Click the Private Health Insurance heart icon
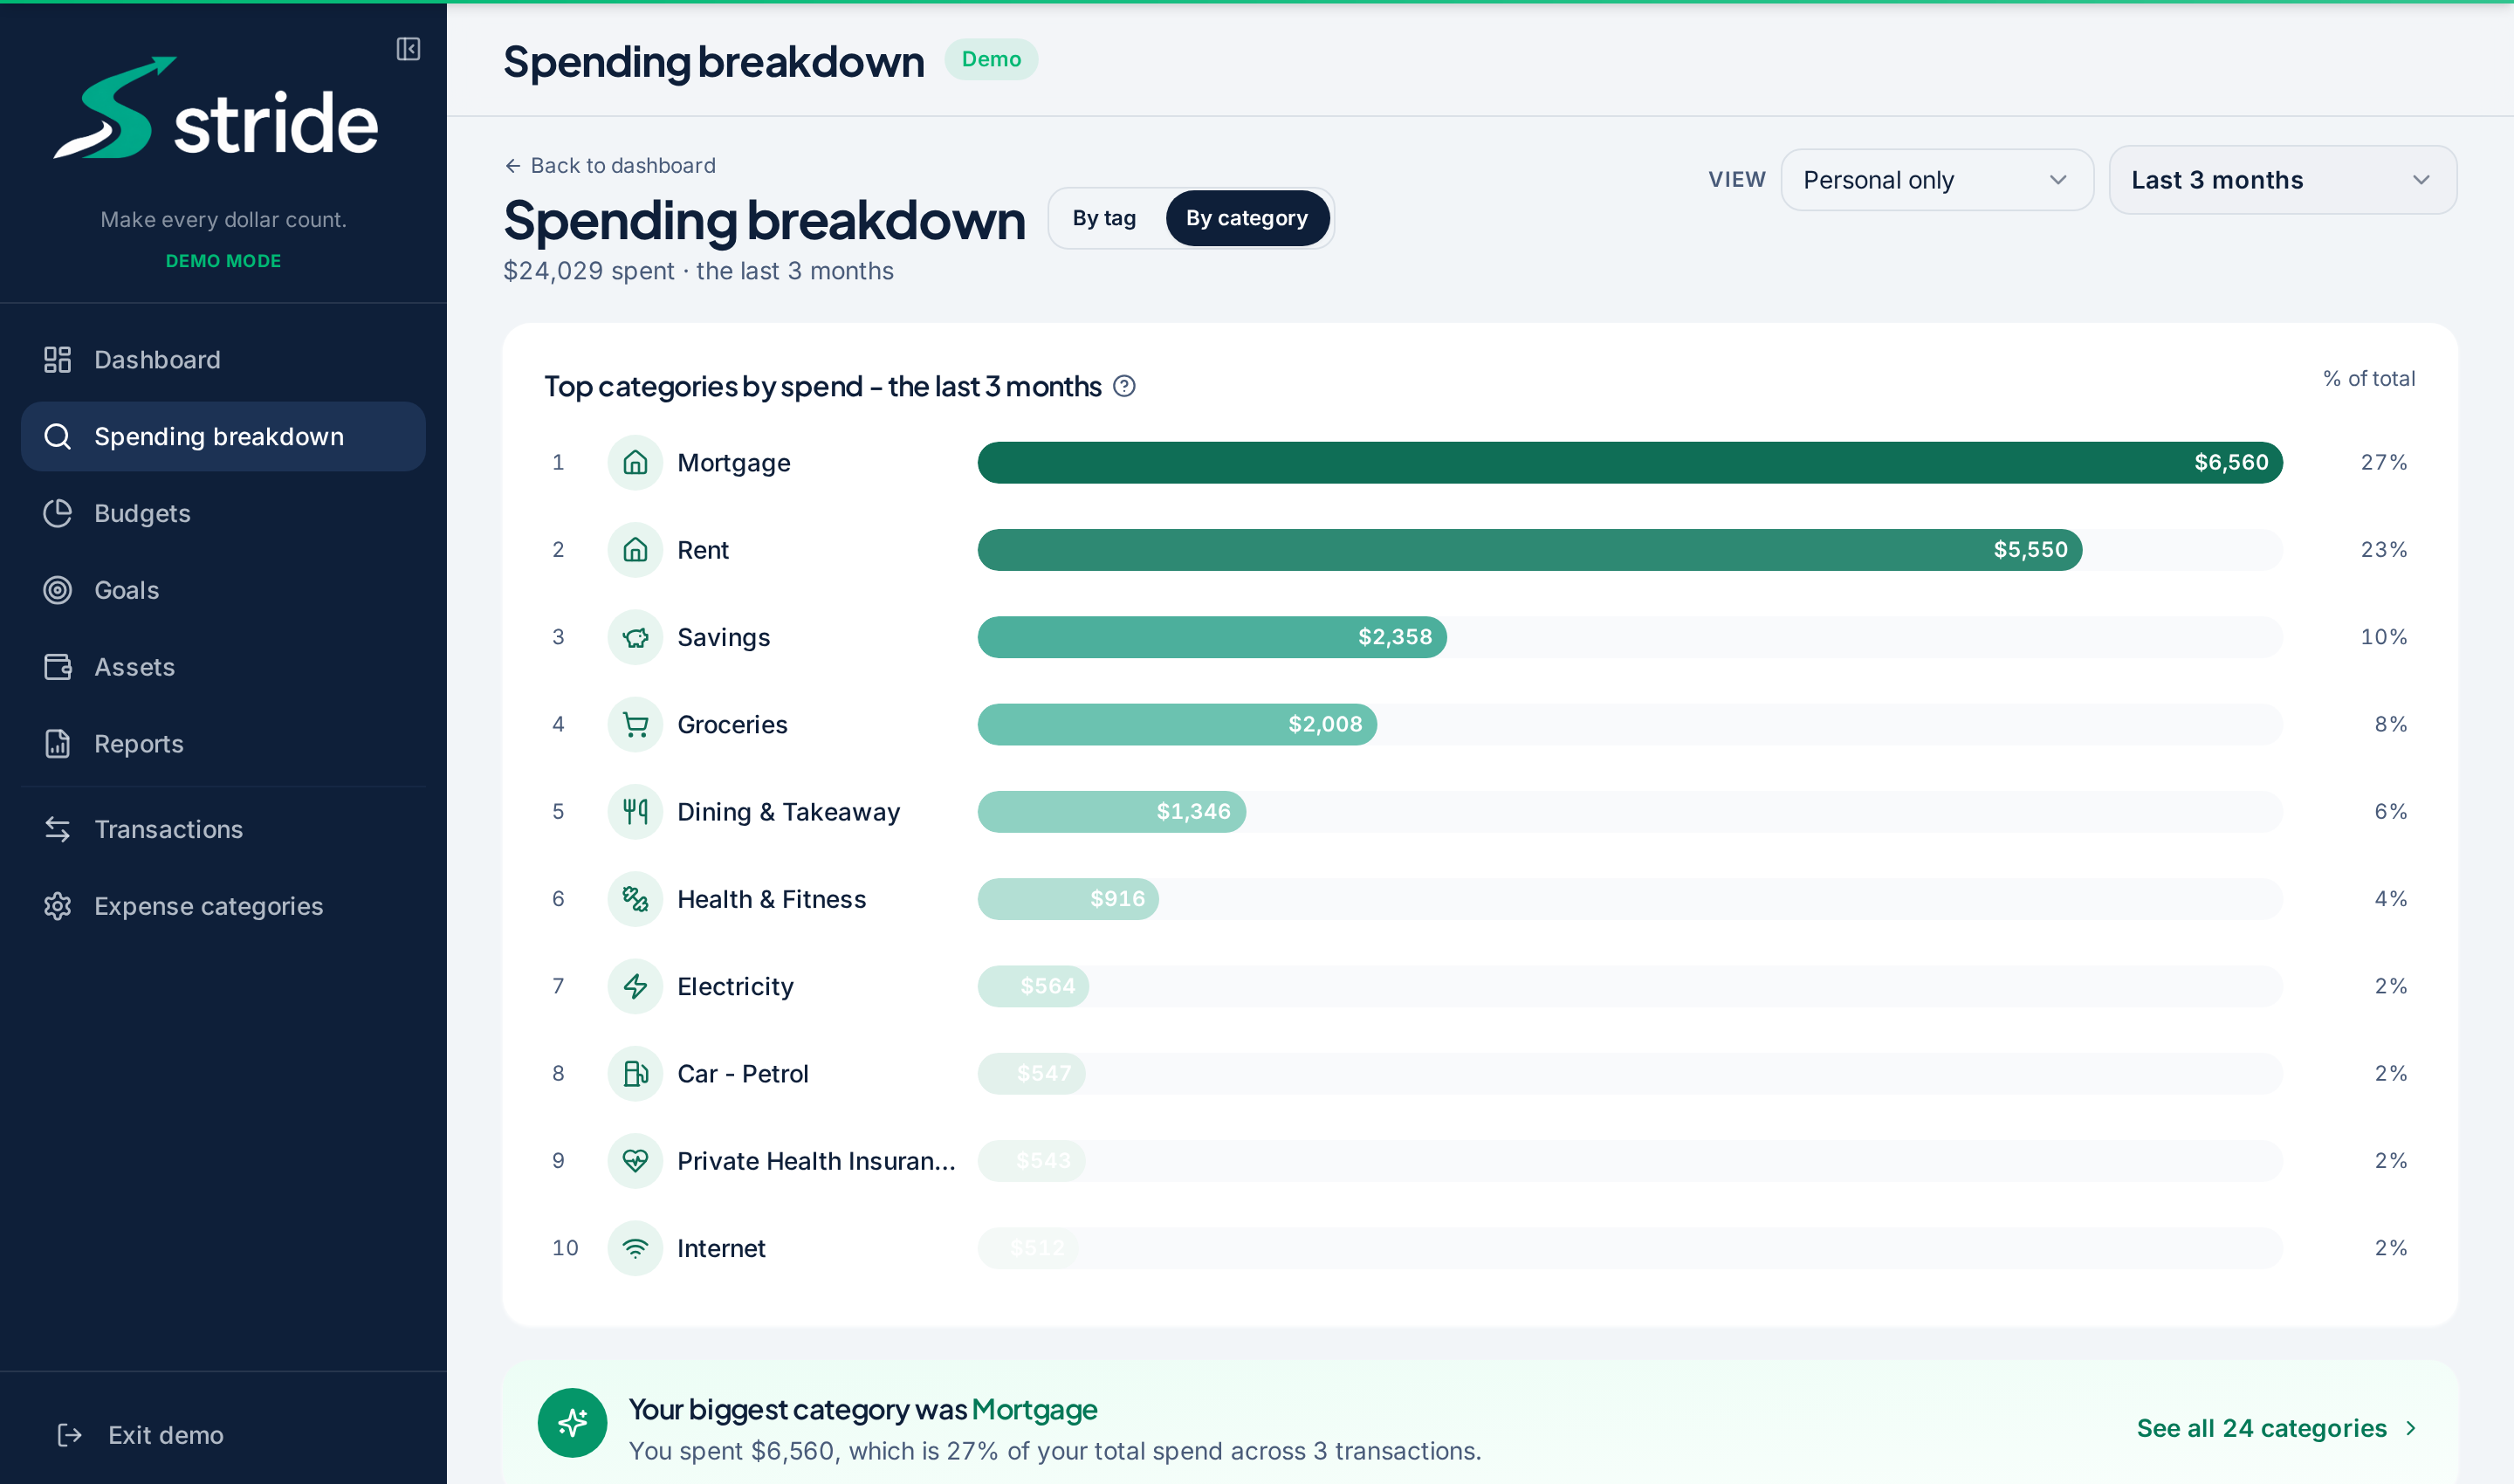This screenshot has height=1484, width=2514. point(635,1161)
